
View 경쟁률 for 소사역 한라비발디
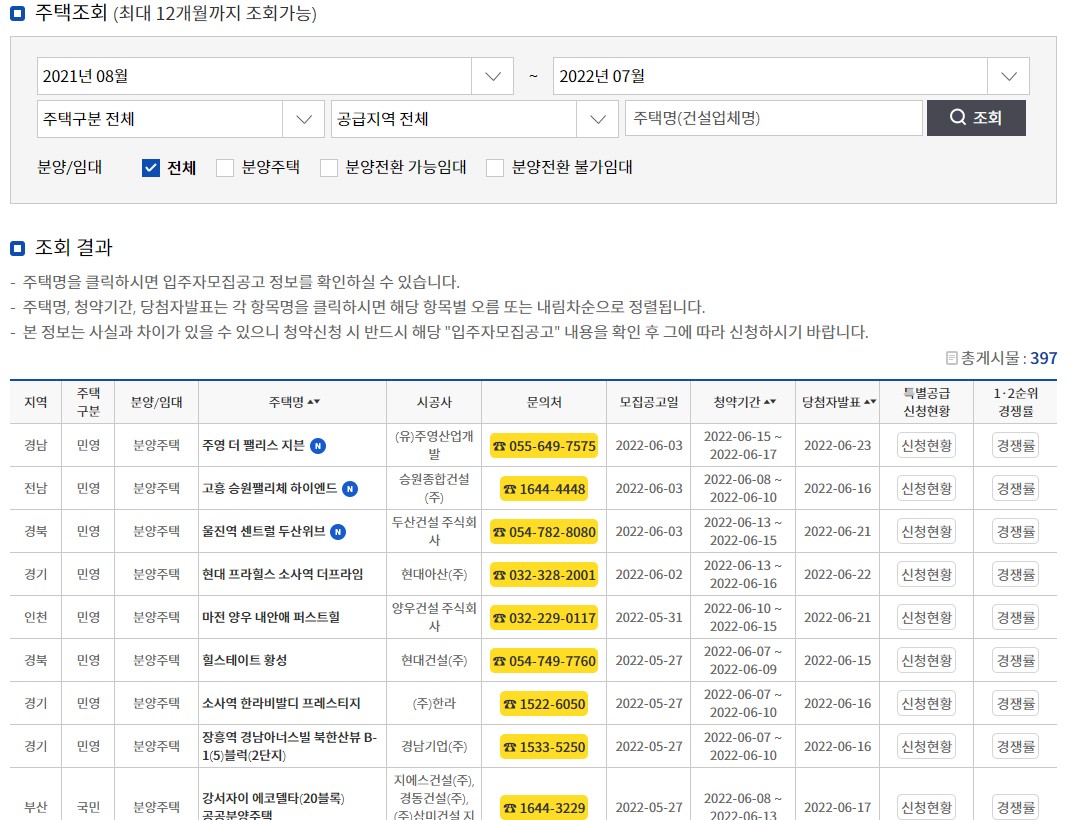(1016, 704)
